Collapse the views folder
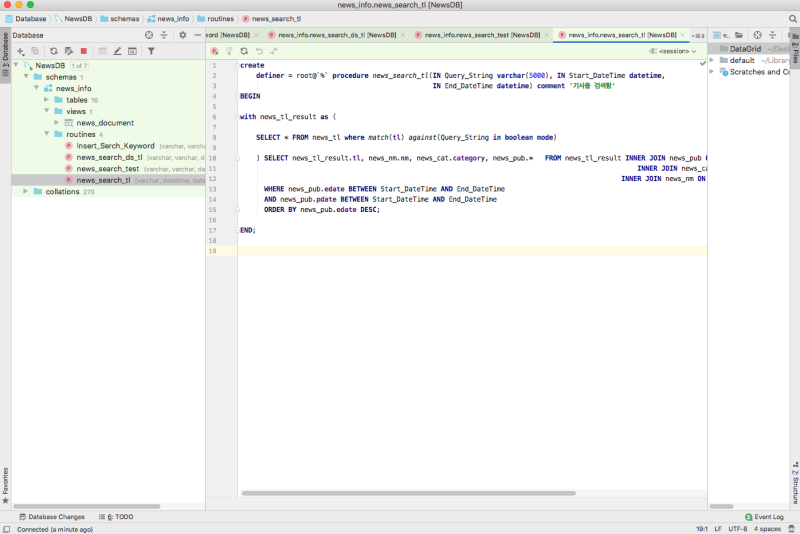 click(x=46, y=111)
